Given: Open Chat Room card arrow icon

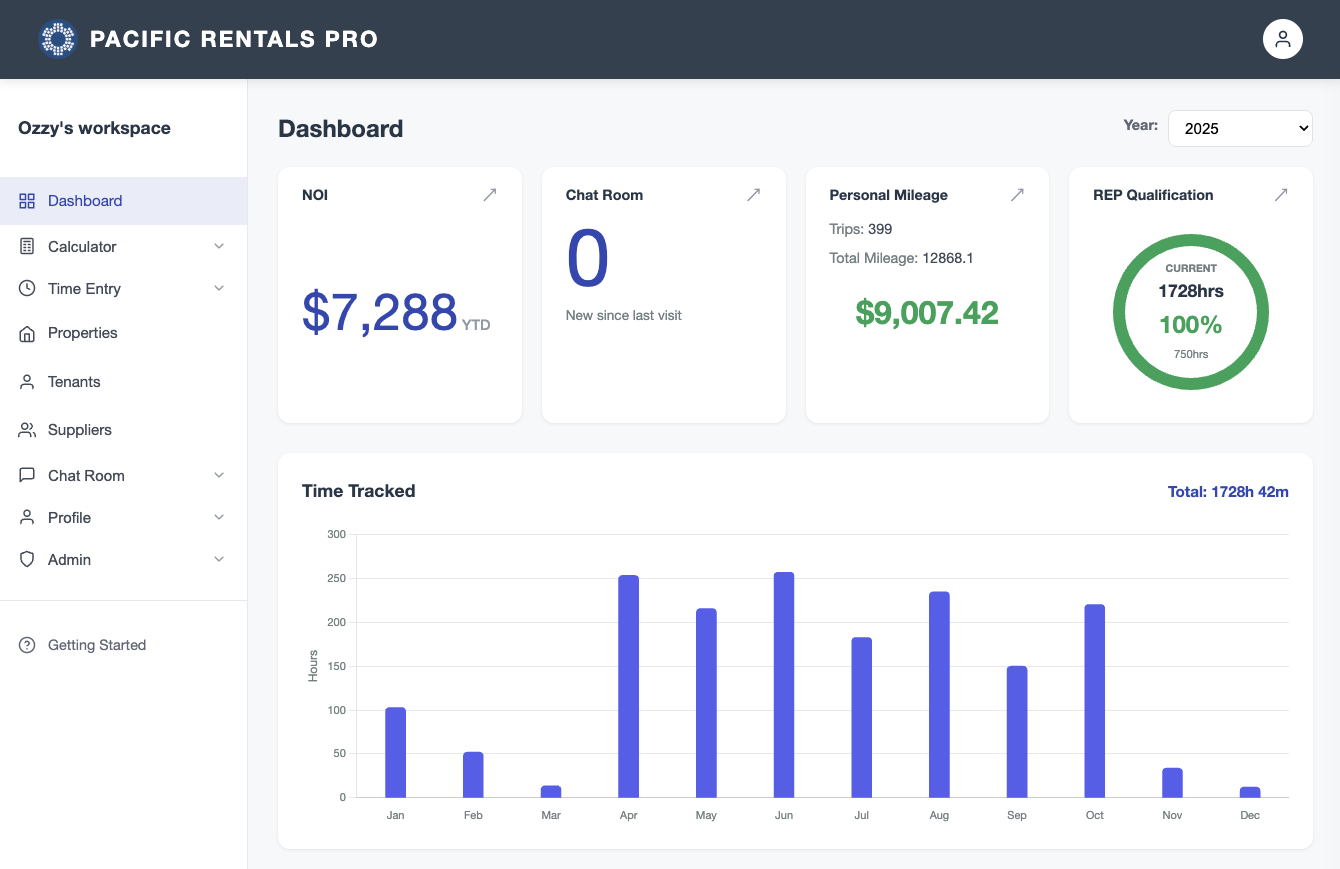Looking at the screenshot, I should click(753, 195).
